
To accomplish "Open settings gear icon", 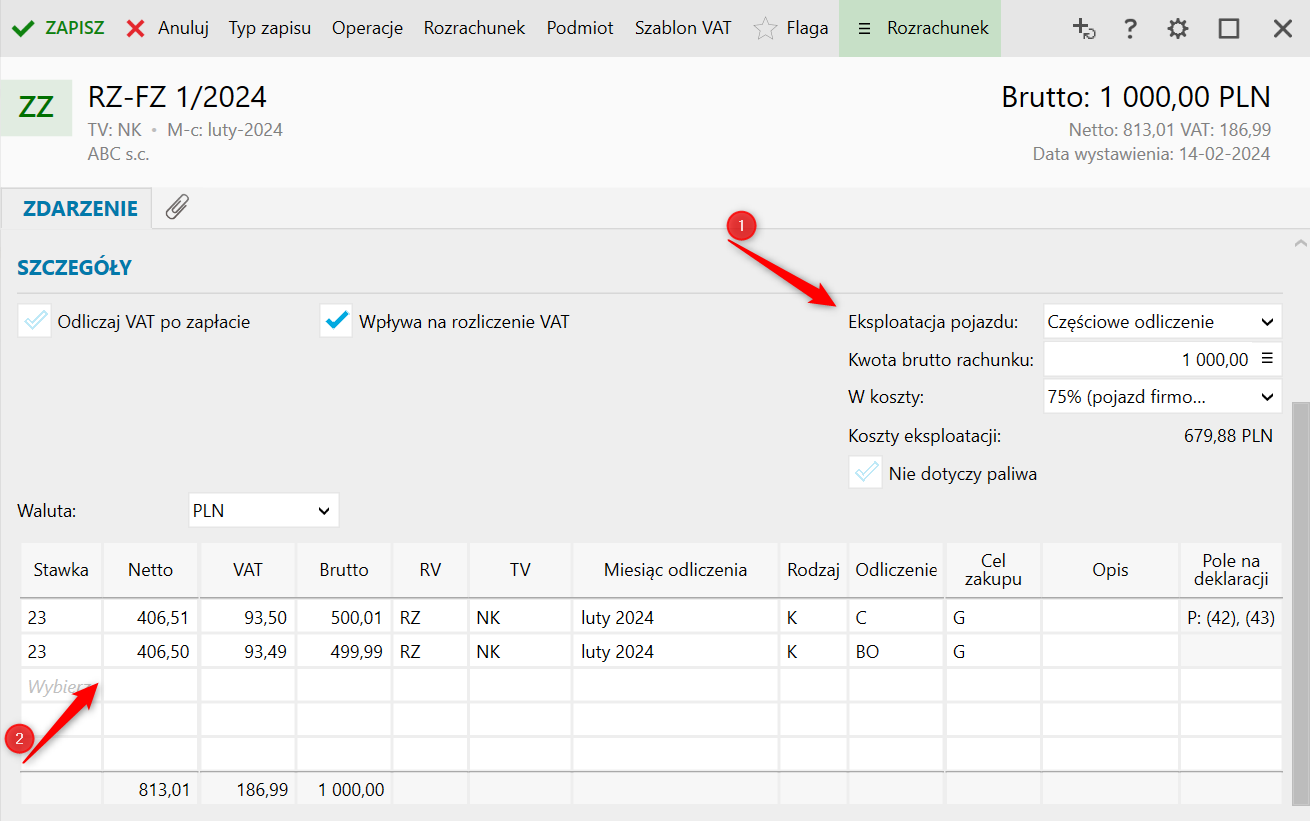I will point(1178,28).
